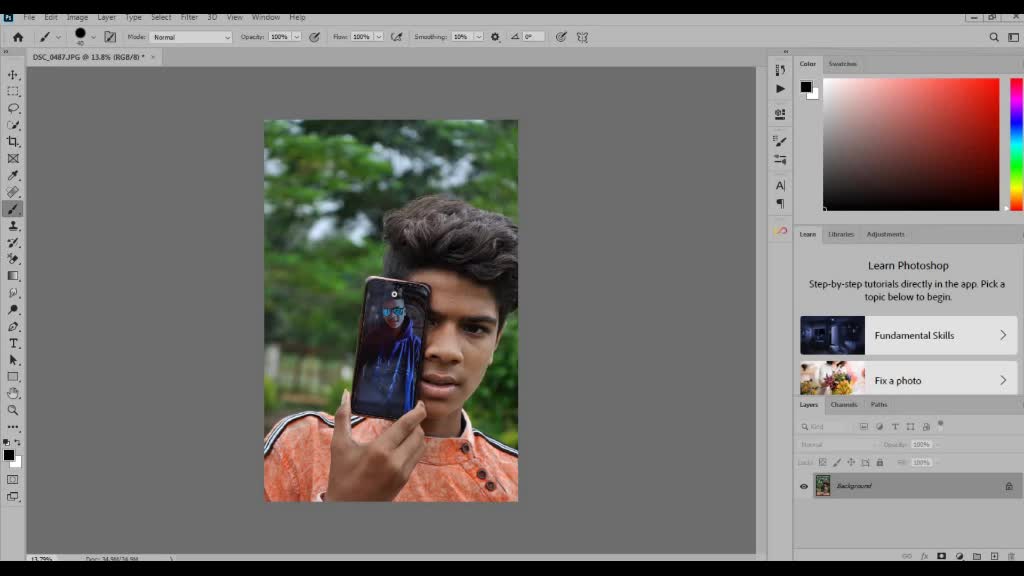Toggle lock image pixels brush icon
Viewport: 1024px width, 576px height.
837,462
